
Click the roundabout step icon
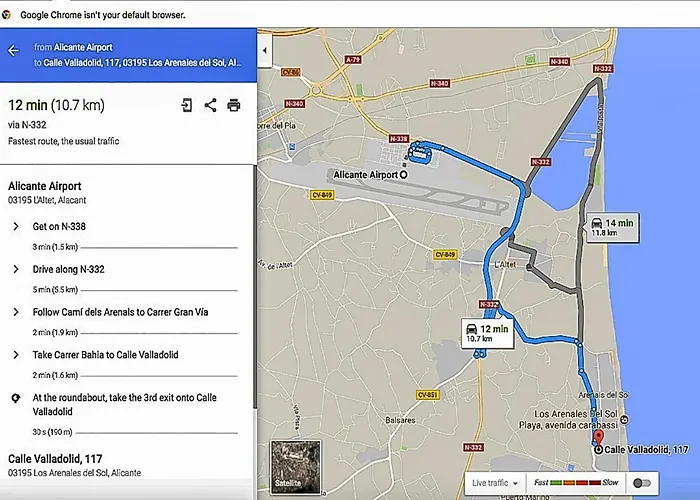16,398
